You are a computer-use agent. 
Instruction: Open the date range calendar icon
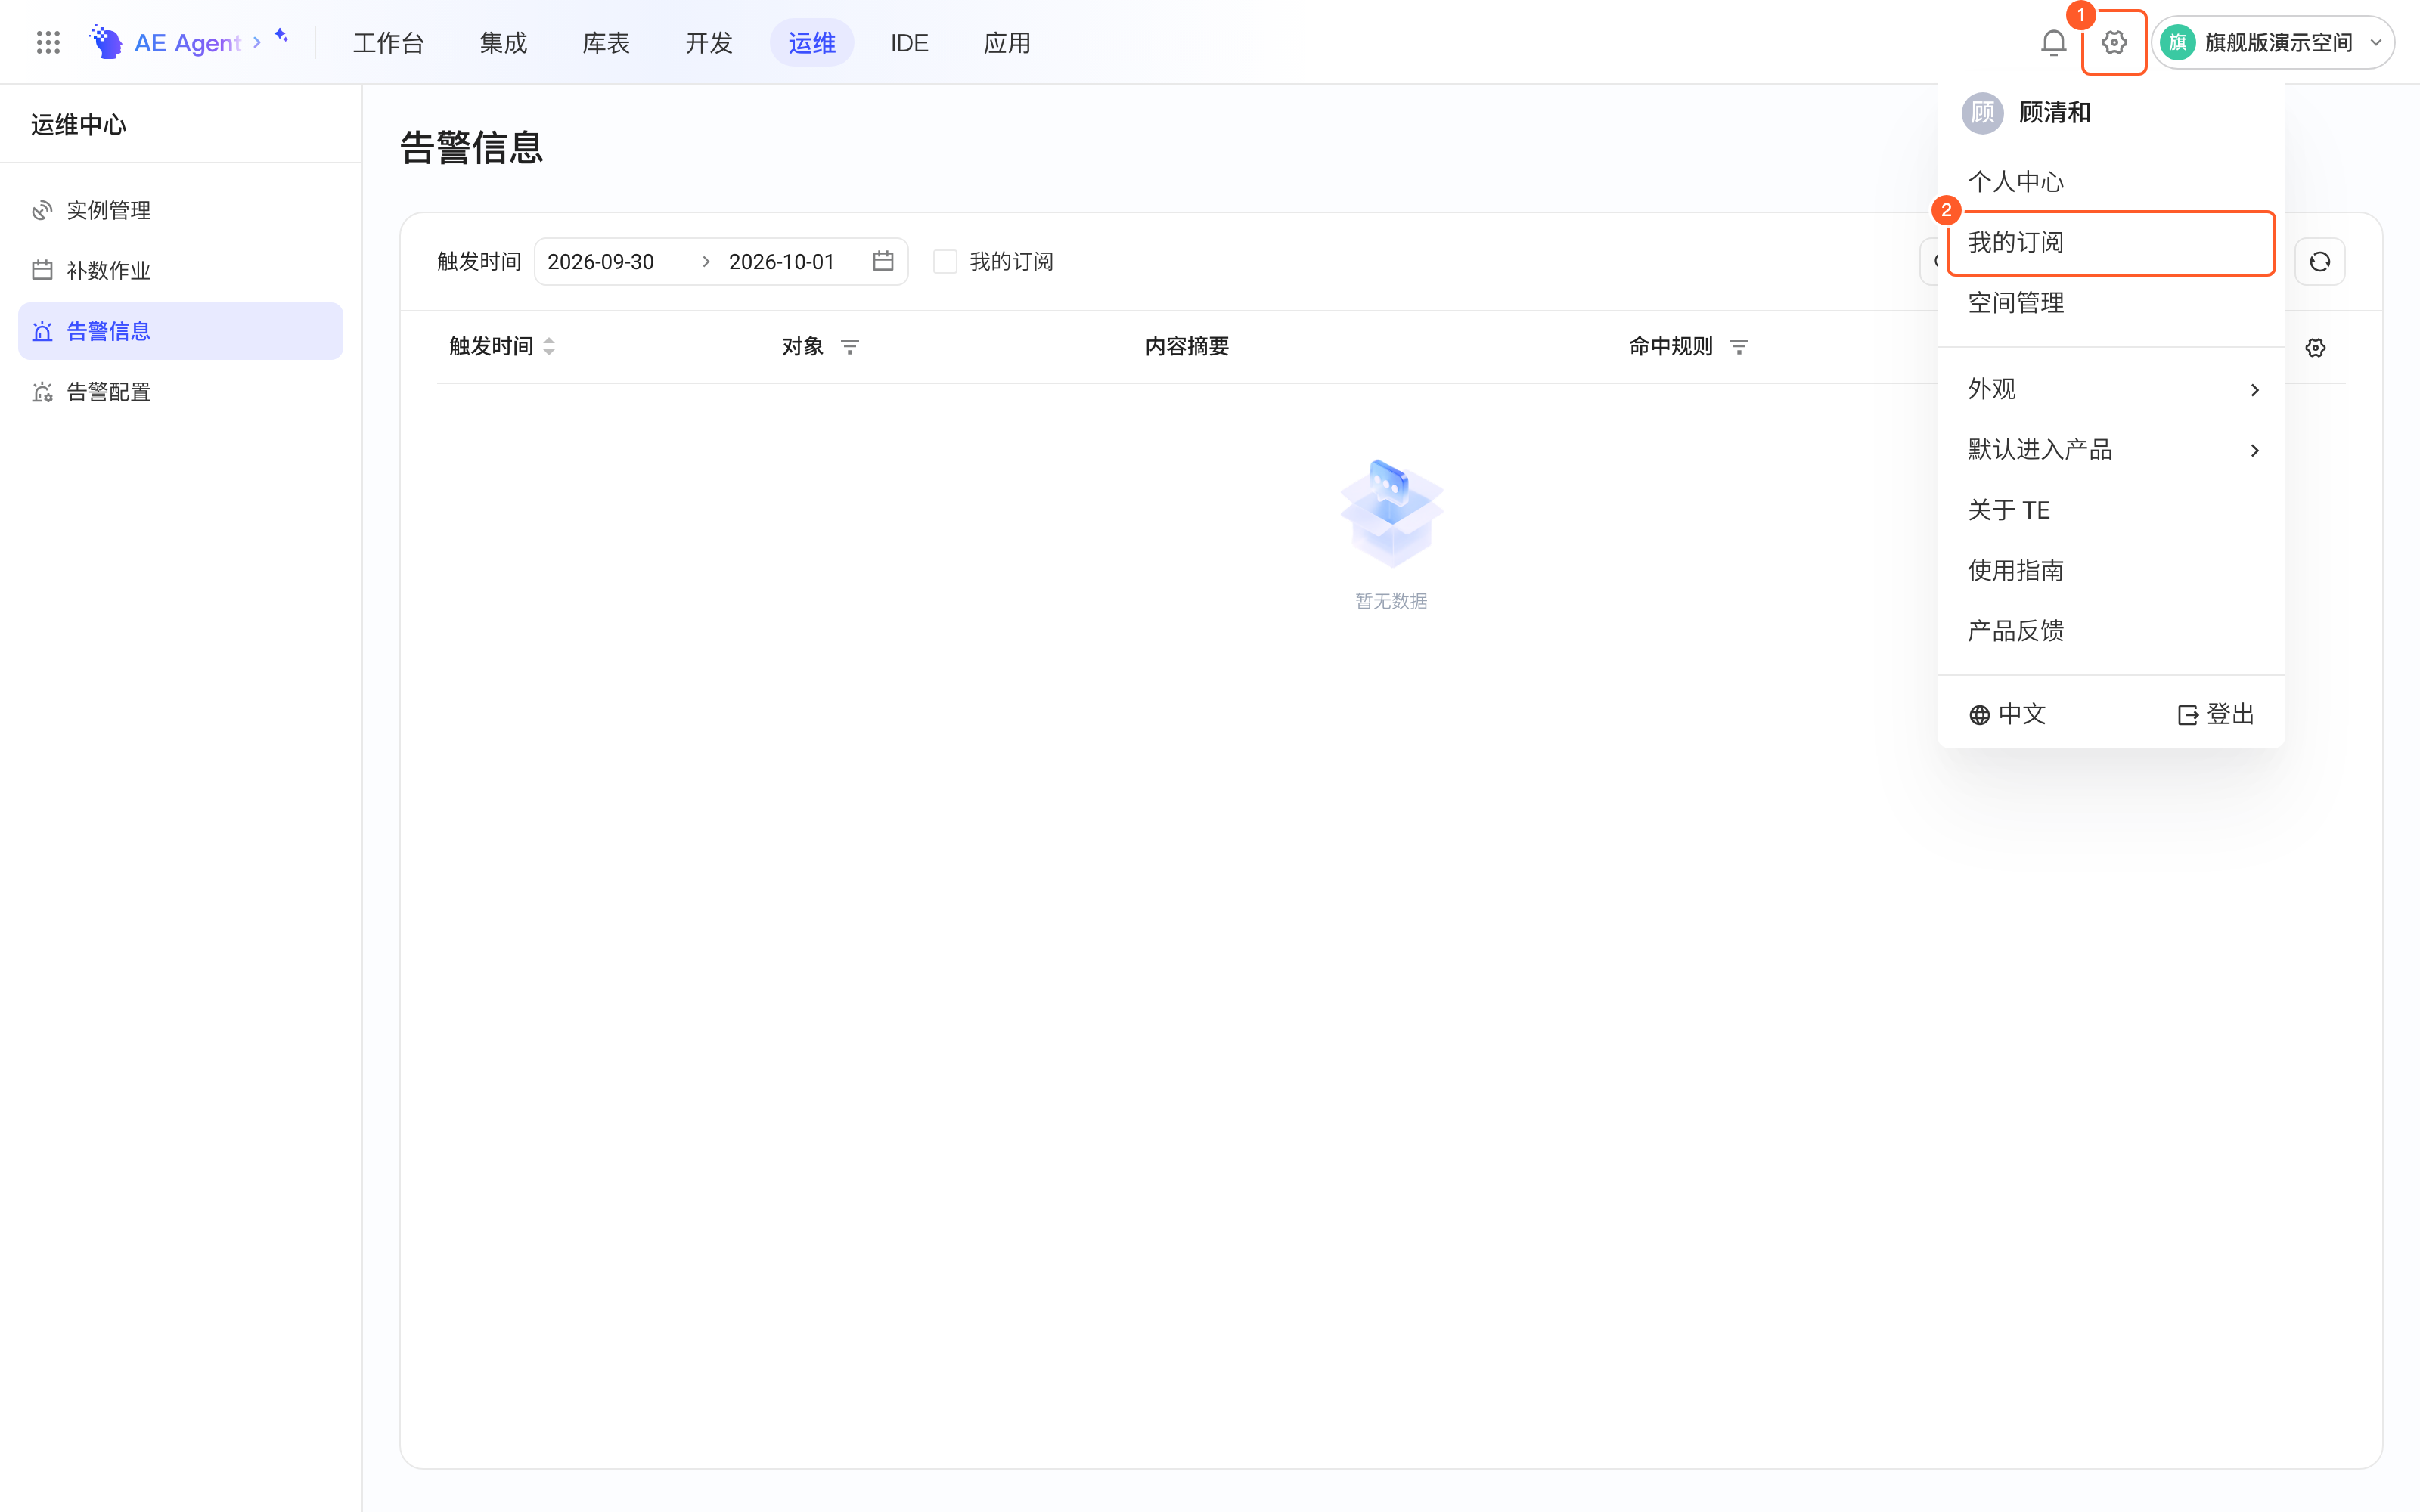click(x=883, y=261)
